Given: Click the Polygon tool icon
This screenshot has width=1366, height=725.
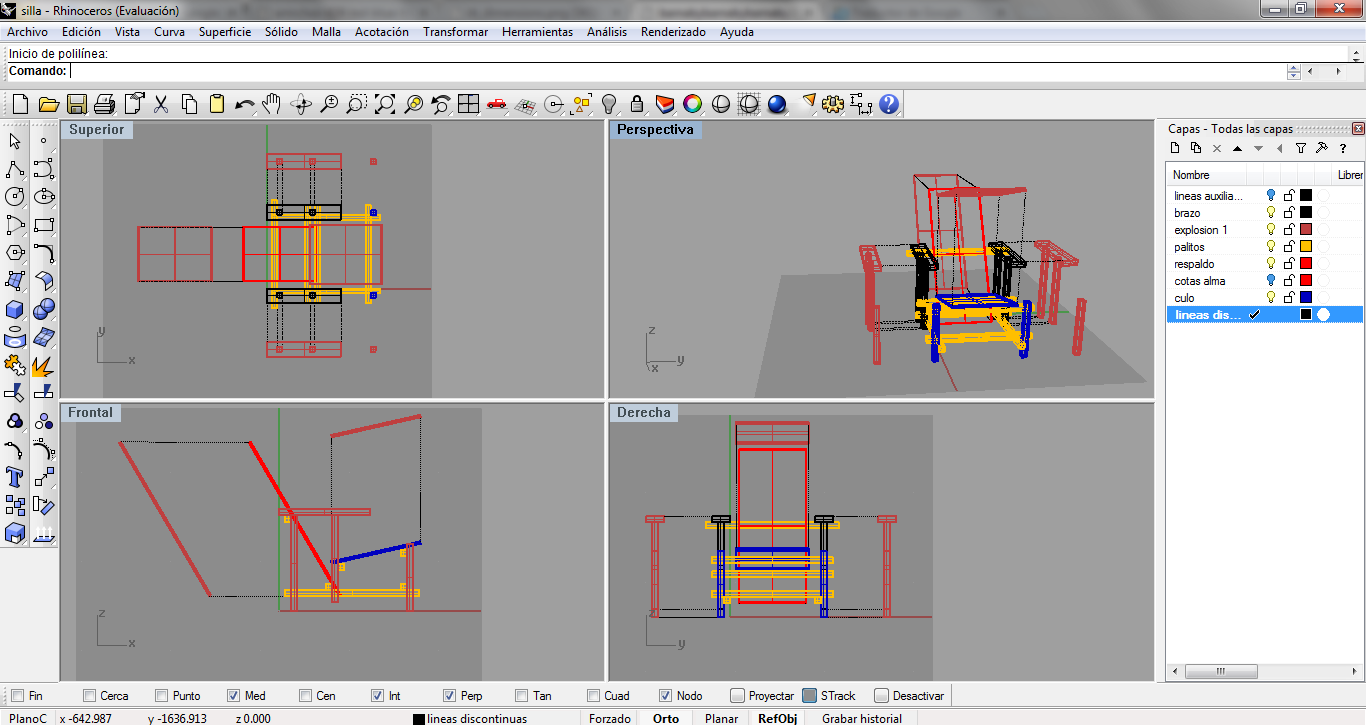Looking at the screenshot, I should (x=15, y=253).
